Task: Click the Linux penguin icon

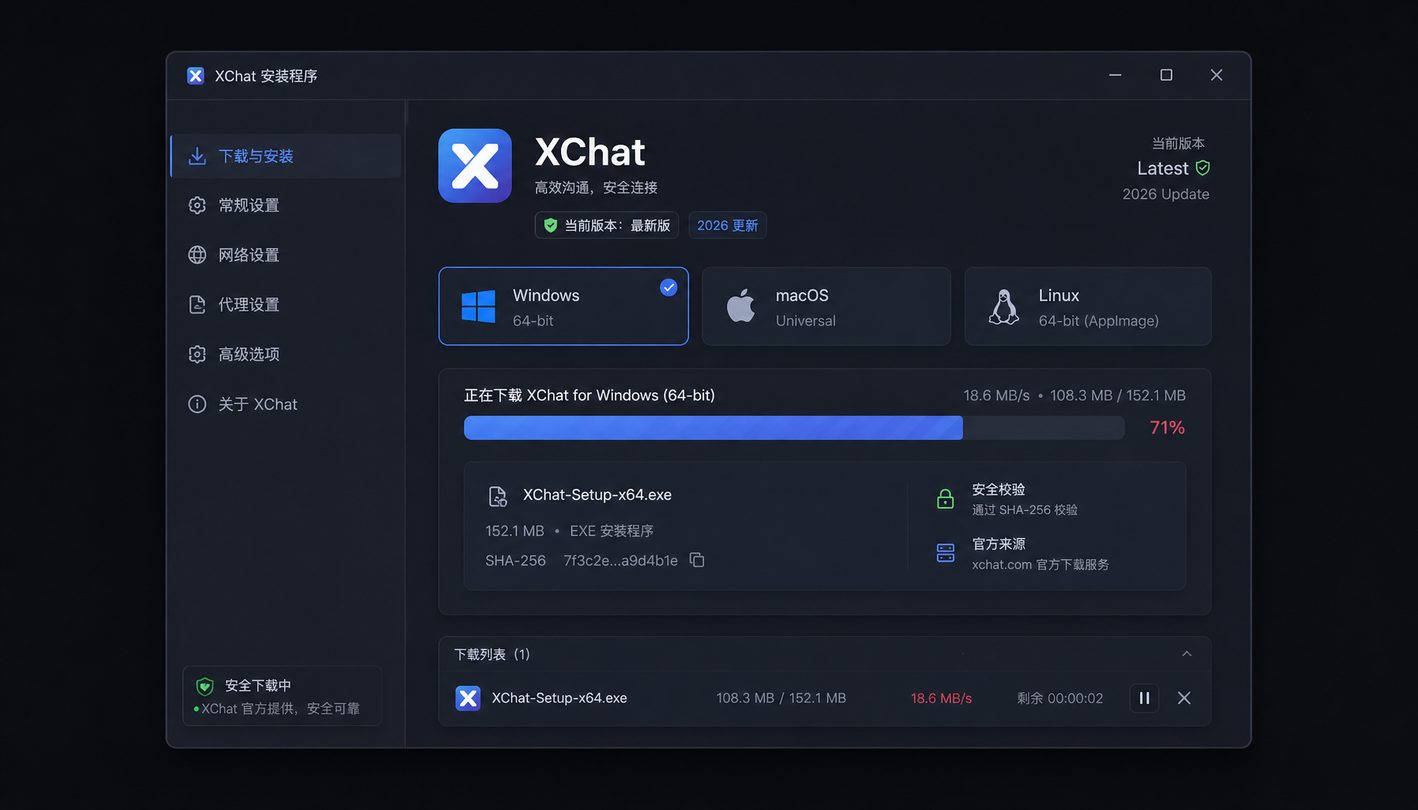Action: [1004, 306]
